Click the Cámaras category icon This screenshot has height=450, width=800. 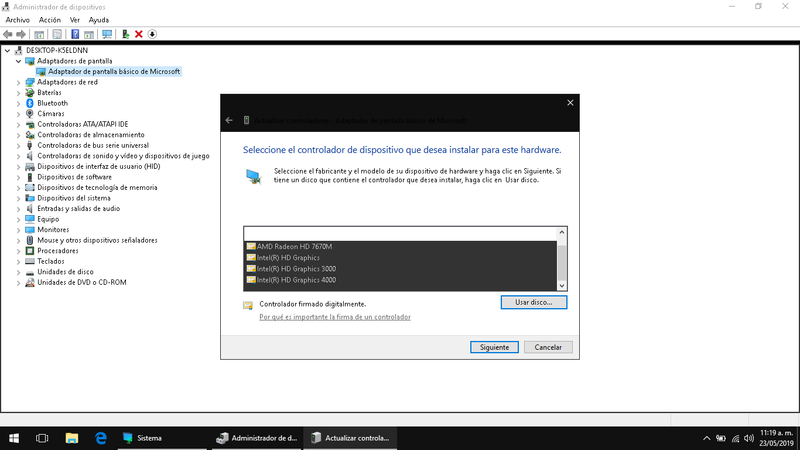pyautogui.click(x=30, y=114)
